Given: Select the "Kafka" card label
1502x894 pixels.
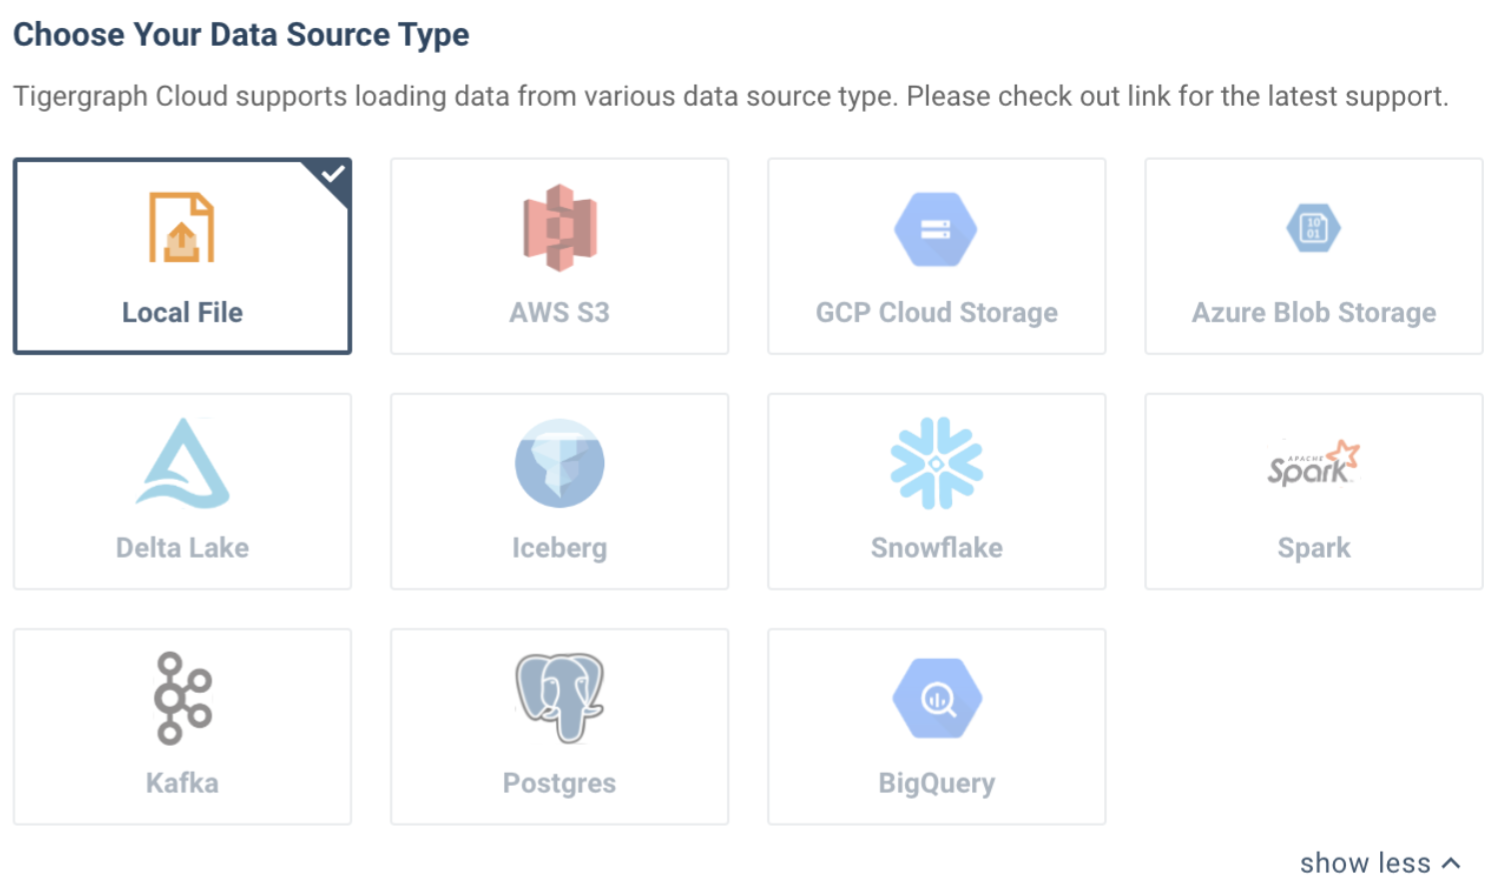Looking at the screenshot, I should pyautogui.click(x=182, y=783).
